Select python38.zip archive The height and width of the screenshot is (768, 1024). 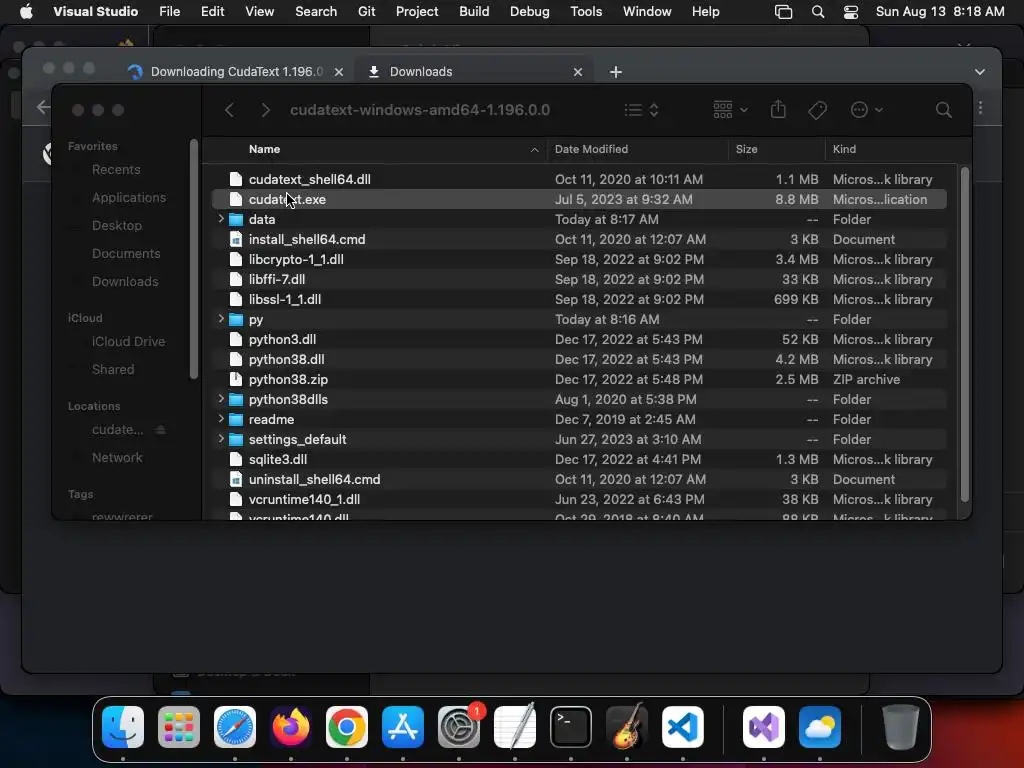(x=579, y=379)
